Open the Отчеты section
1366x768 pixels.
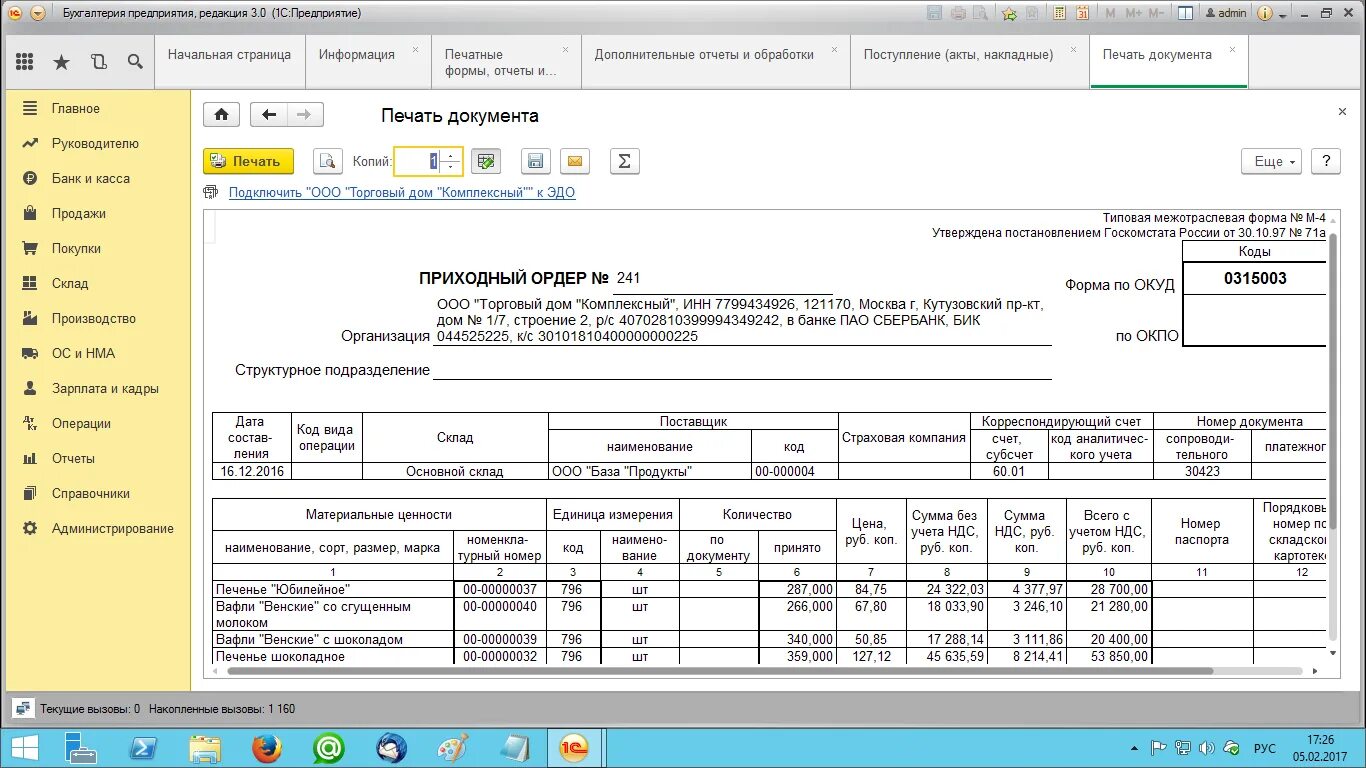pos(96,458)
